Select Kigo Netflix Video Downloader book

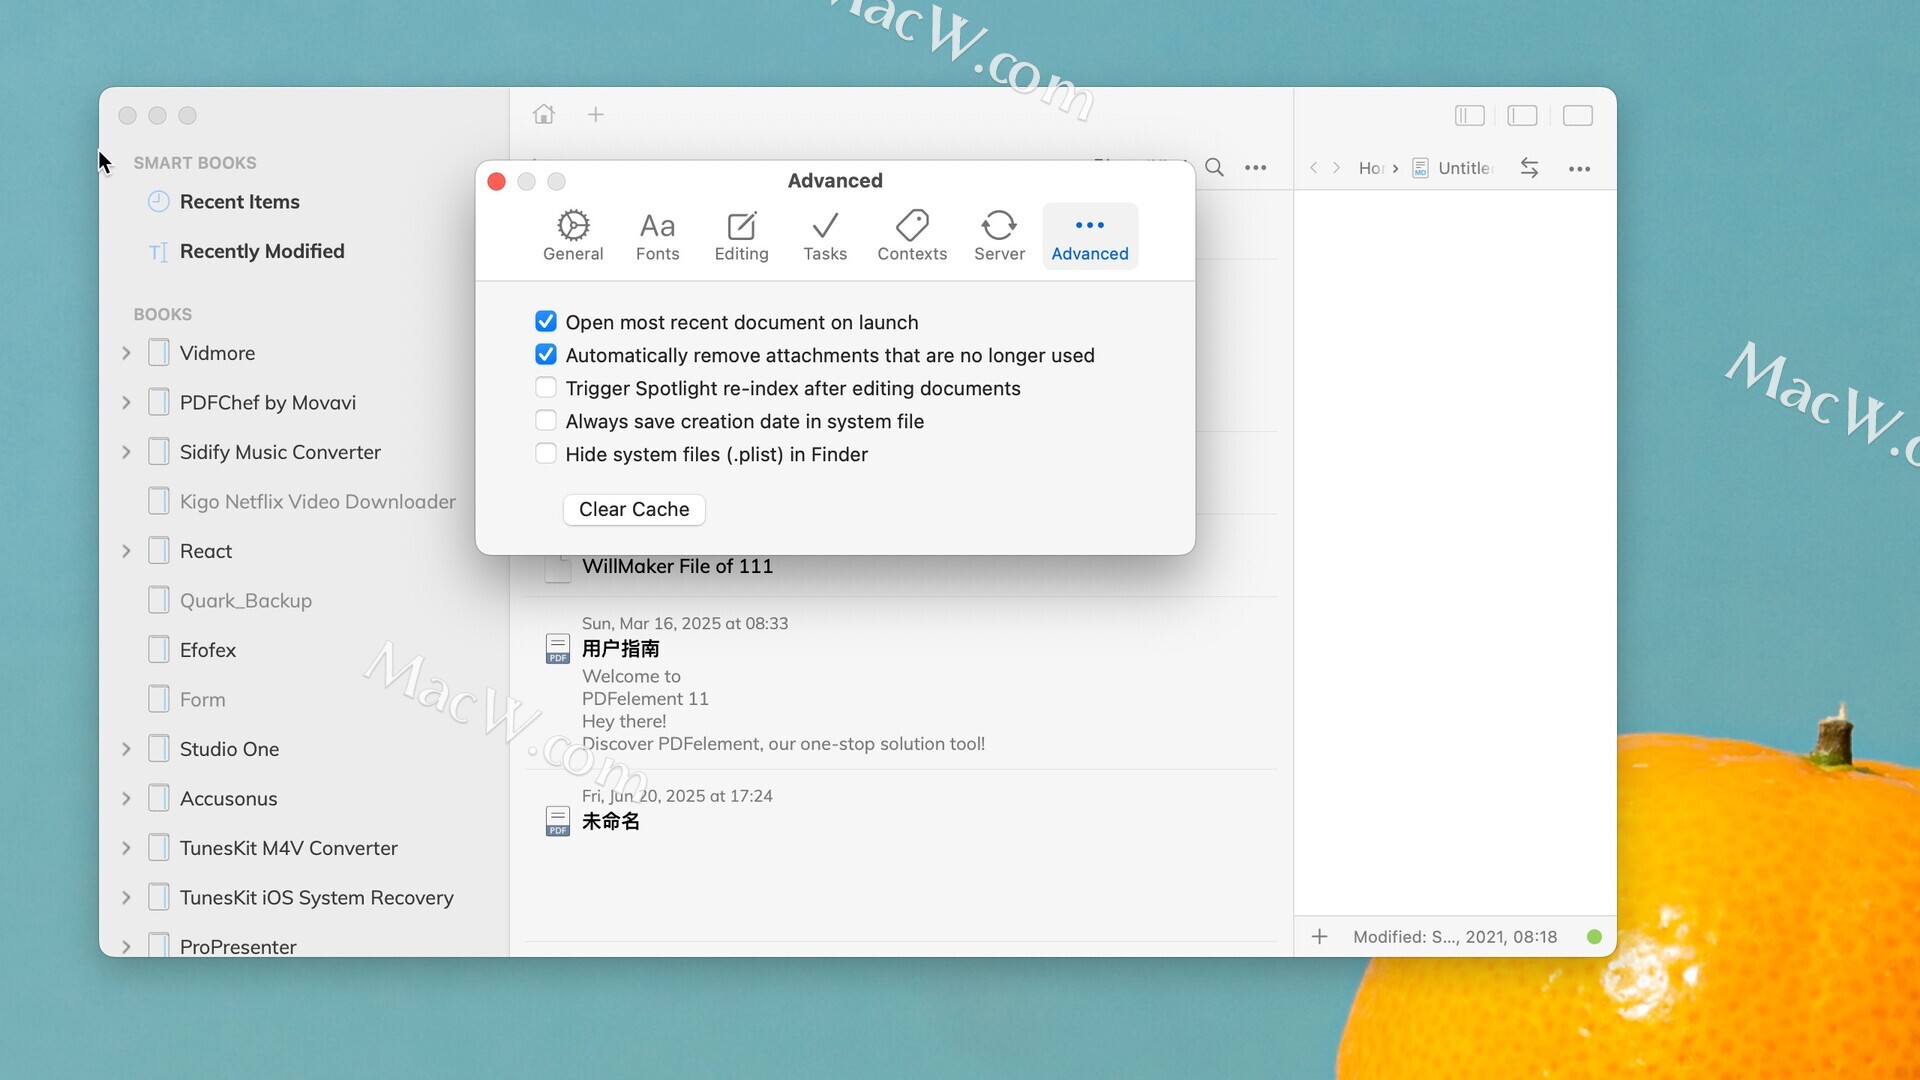point(317,501)
